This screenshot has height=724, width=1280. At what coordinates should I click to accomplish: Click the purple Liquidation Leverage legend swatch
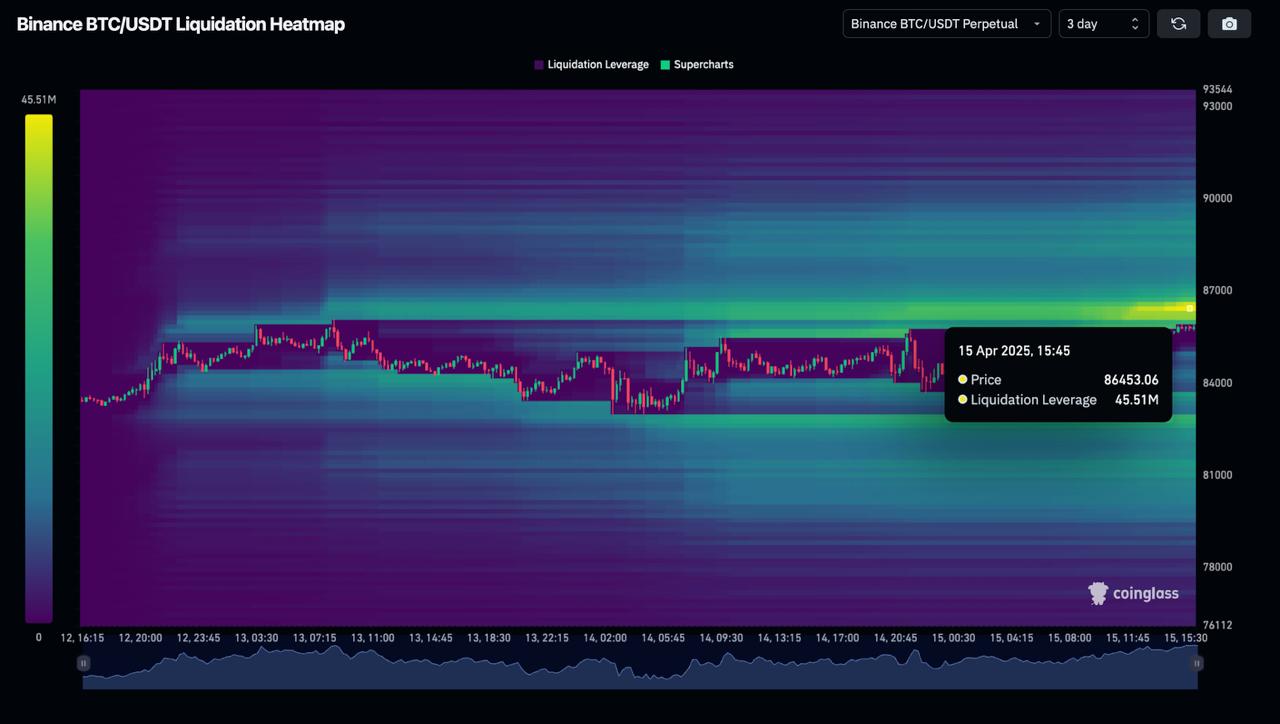pyautogui.click(x=539, y=64)
